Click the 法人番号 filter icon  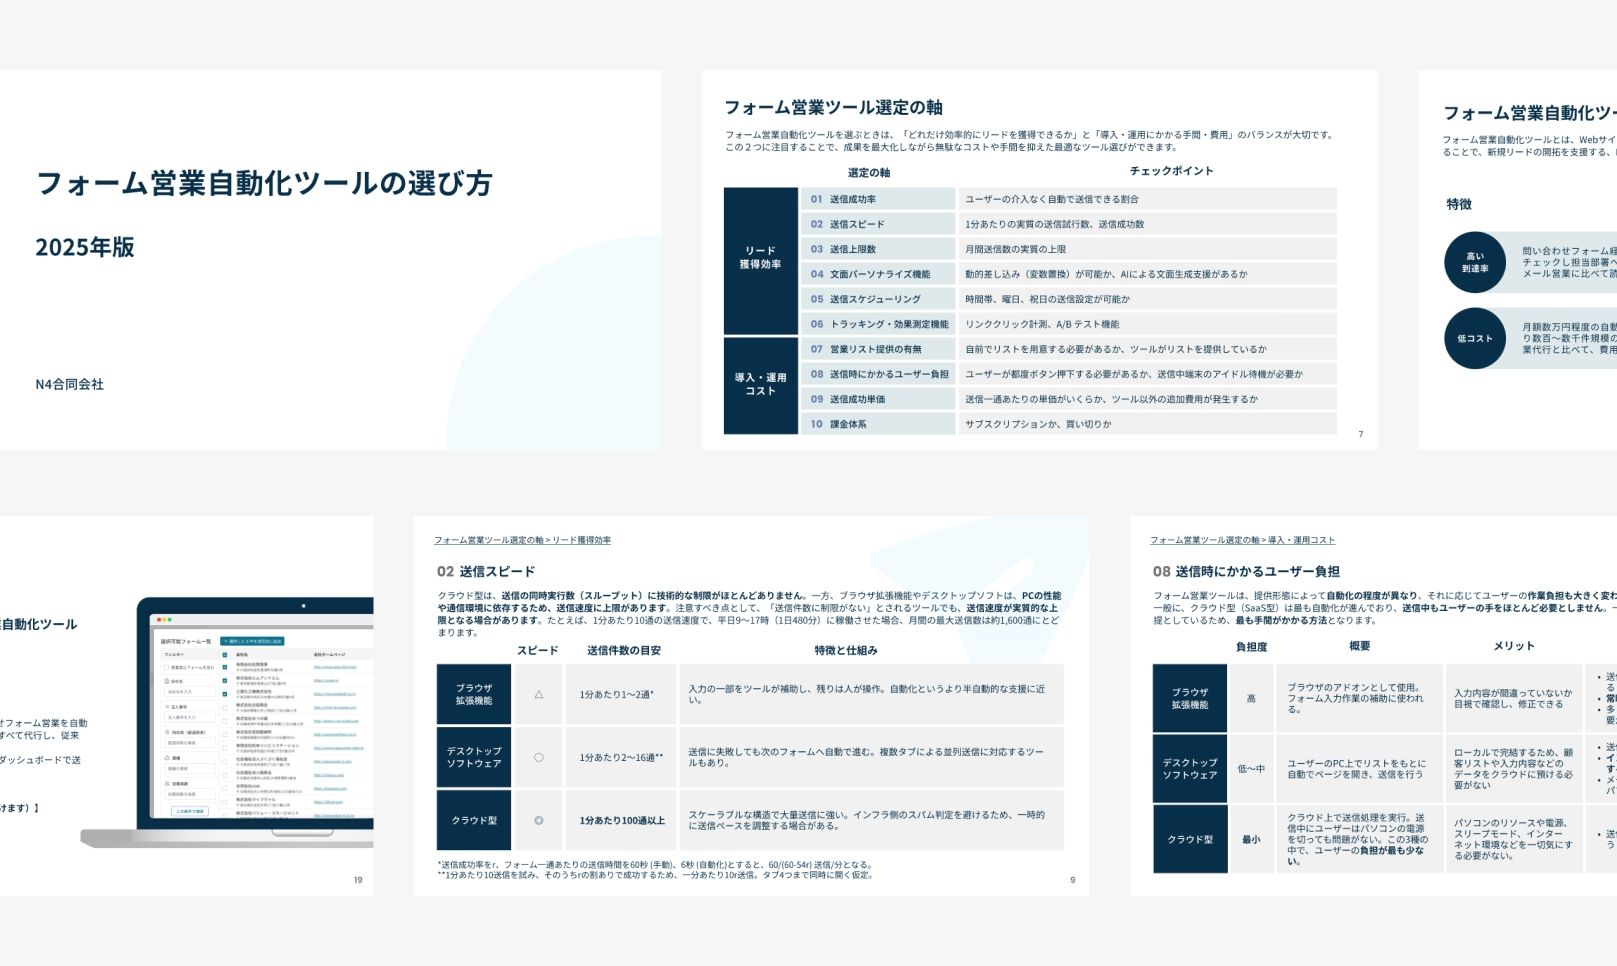point(167,706)
